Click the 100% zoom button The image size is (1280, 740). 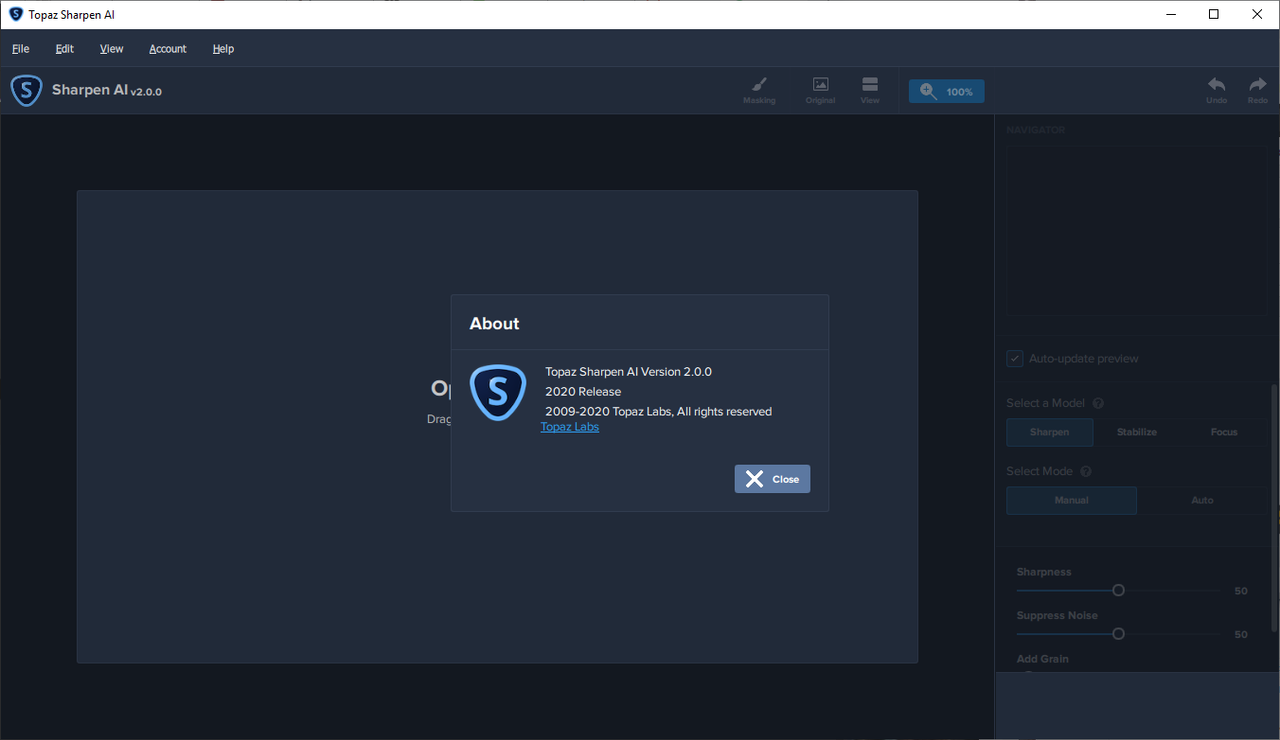(947, 91)
